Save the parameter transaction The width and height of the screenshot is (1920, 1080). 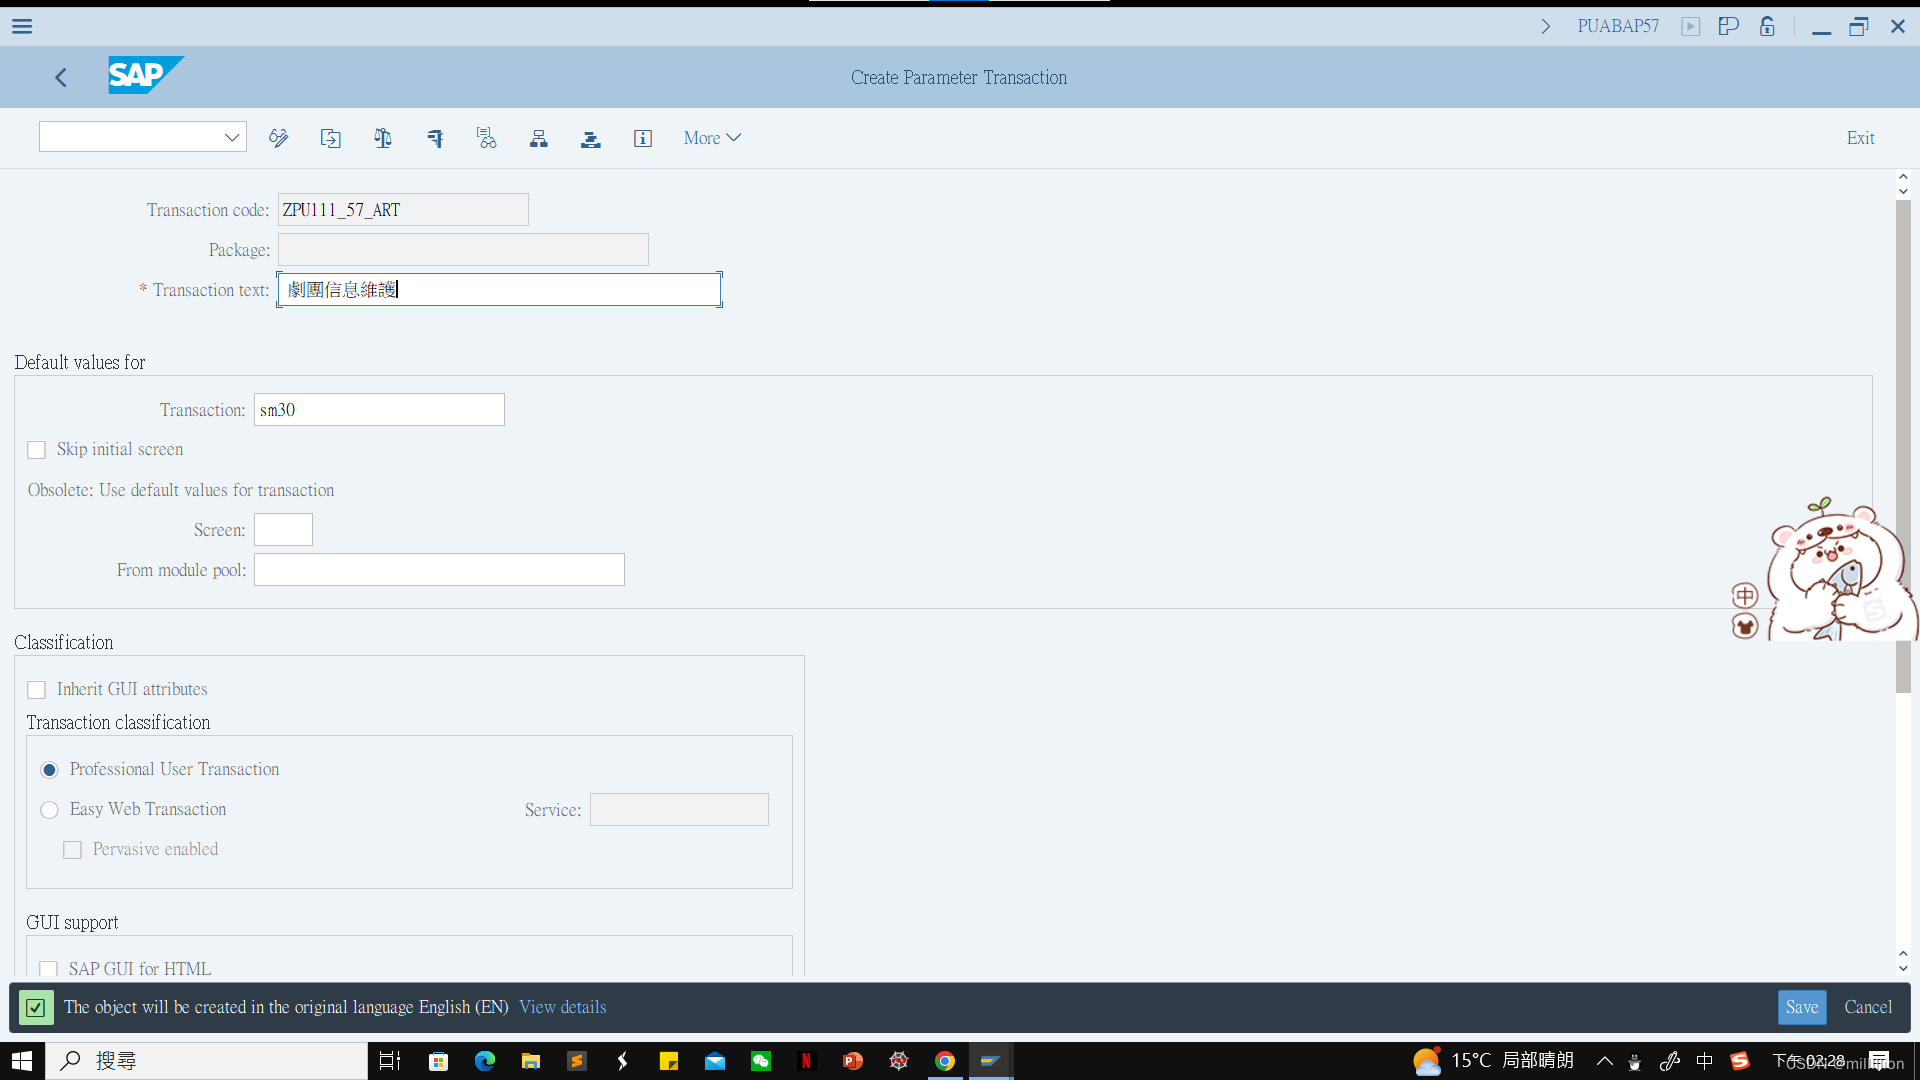[1802, 1007]
